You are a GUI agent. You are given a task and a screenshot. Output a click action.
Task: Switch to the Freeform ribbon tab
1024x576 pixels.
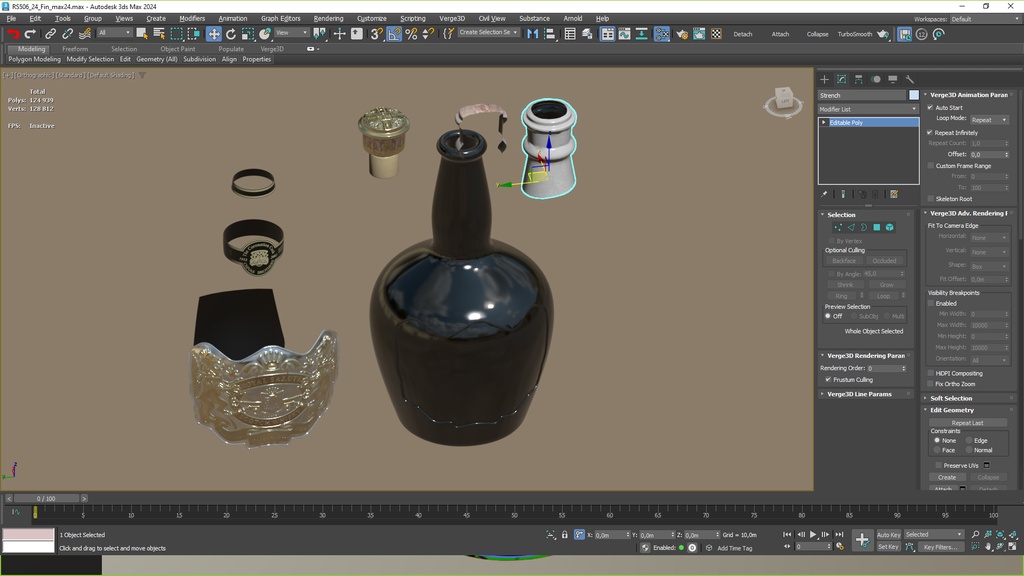75,49
